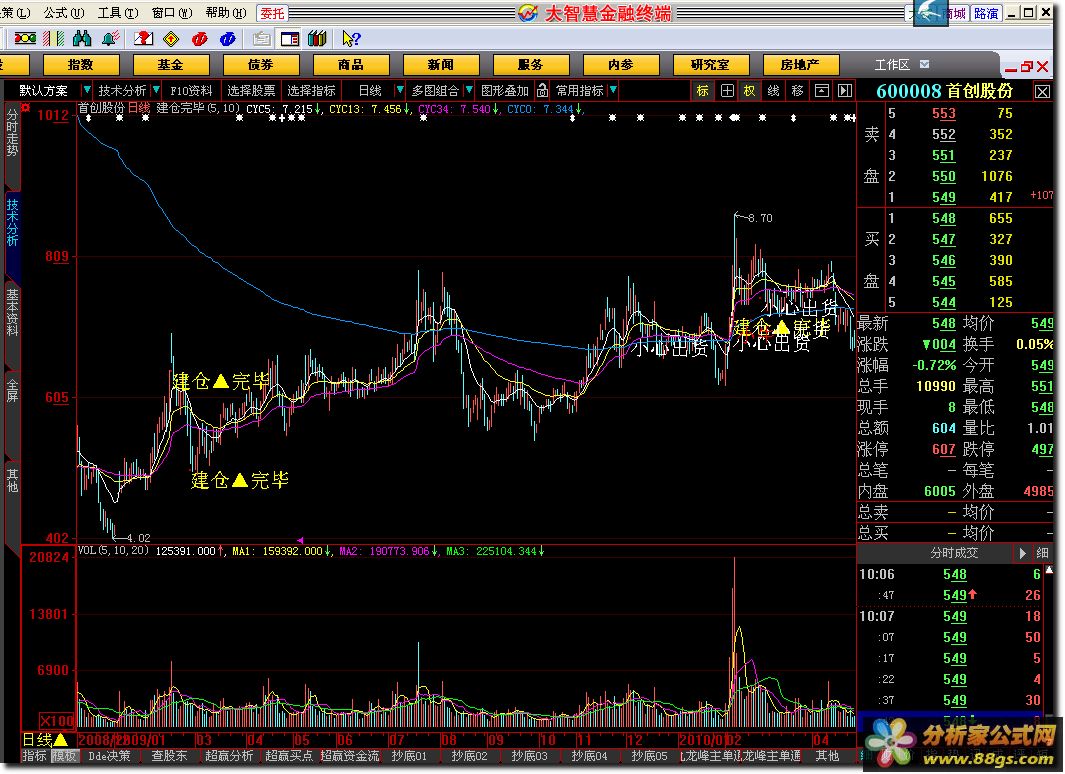Open the 工具 menu
Screen dimensions: 1065x774
coord(118,13)
